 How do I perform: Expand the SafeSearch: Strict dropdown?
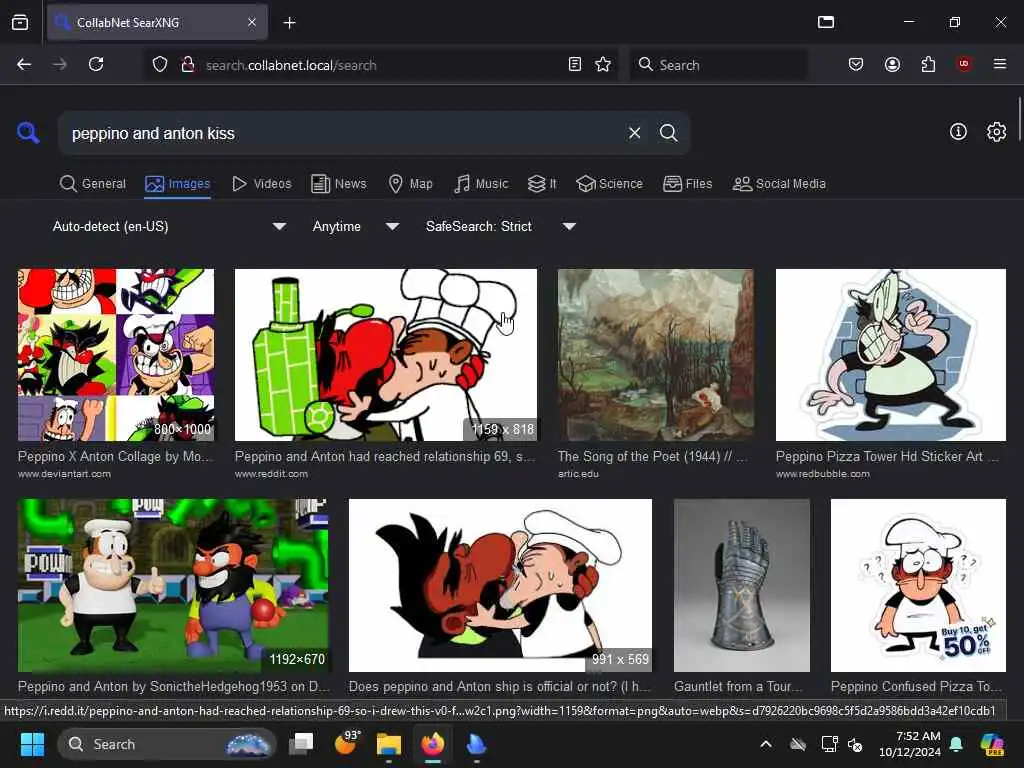click(500, 227)
